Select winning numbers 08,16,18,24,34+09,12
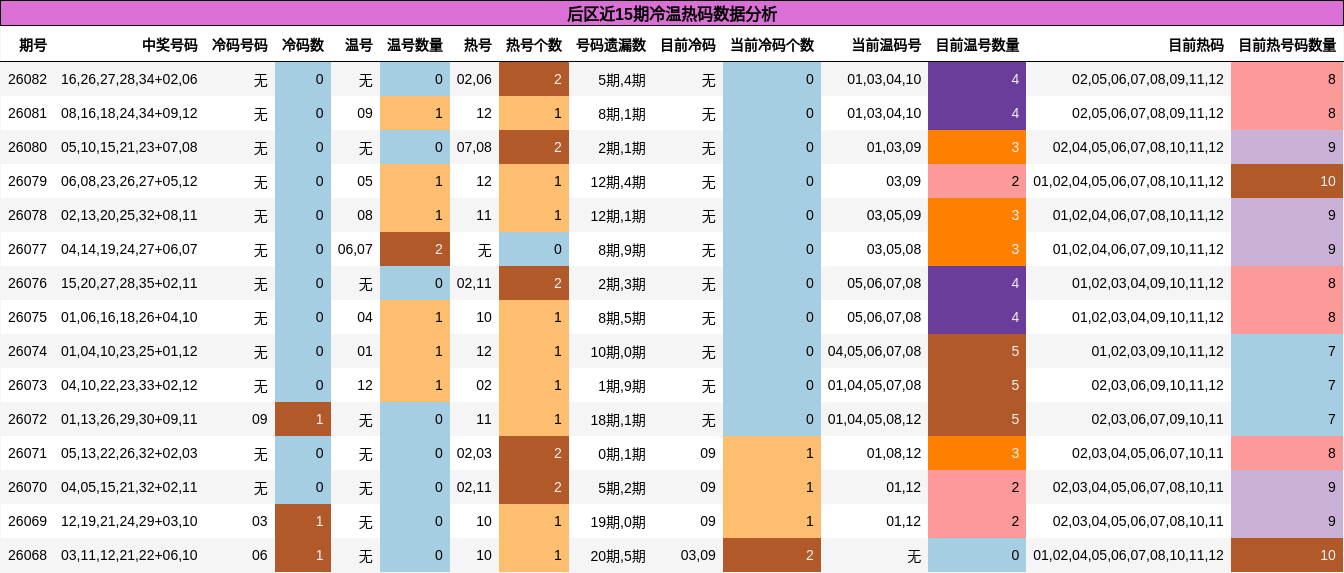This screenshot has width=1344, height=573. click(129, 113)
